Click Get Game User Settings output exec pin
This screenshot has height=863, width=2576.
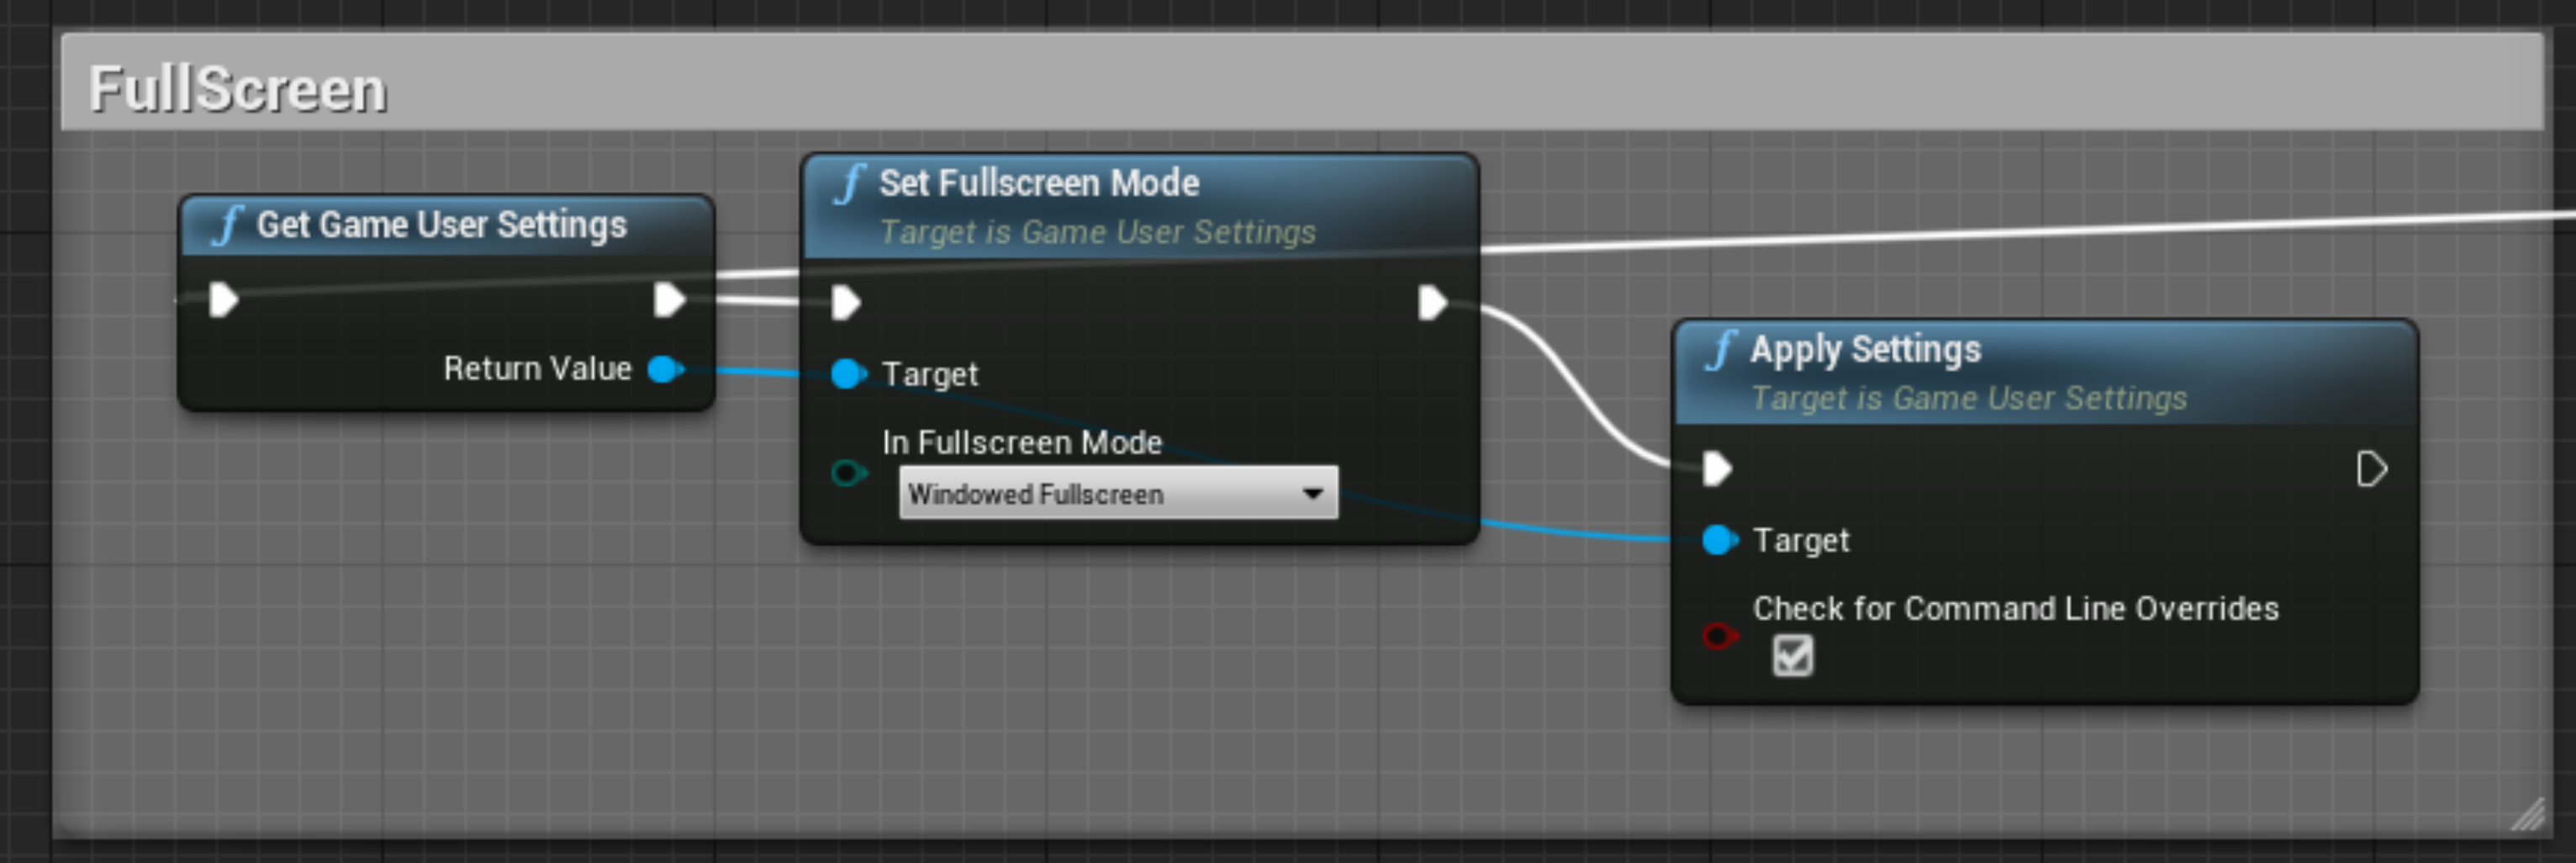[x=669, y=300]
